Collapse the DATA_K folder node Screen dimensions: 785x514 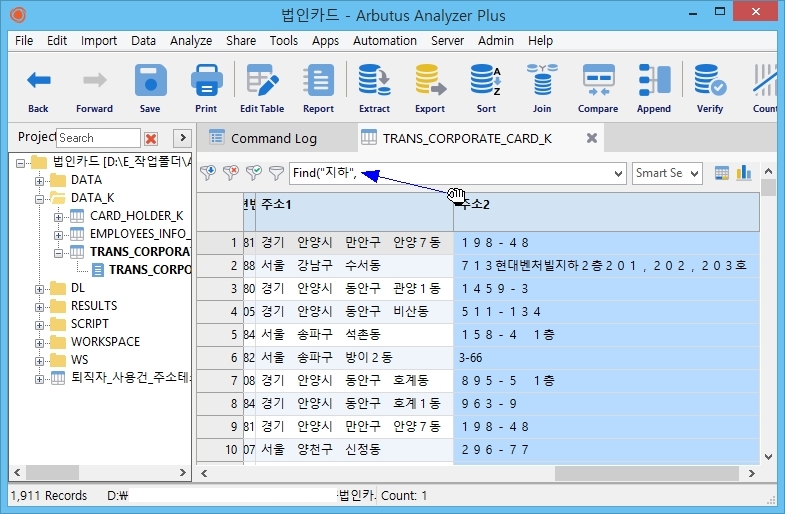(40, 199)
